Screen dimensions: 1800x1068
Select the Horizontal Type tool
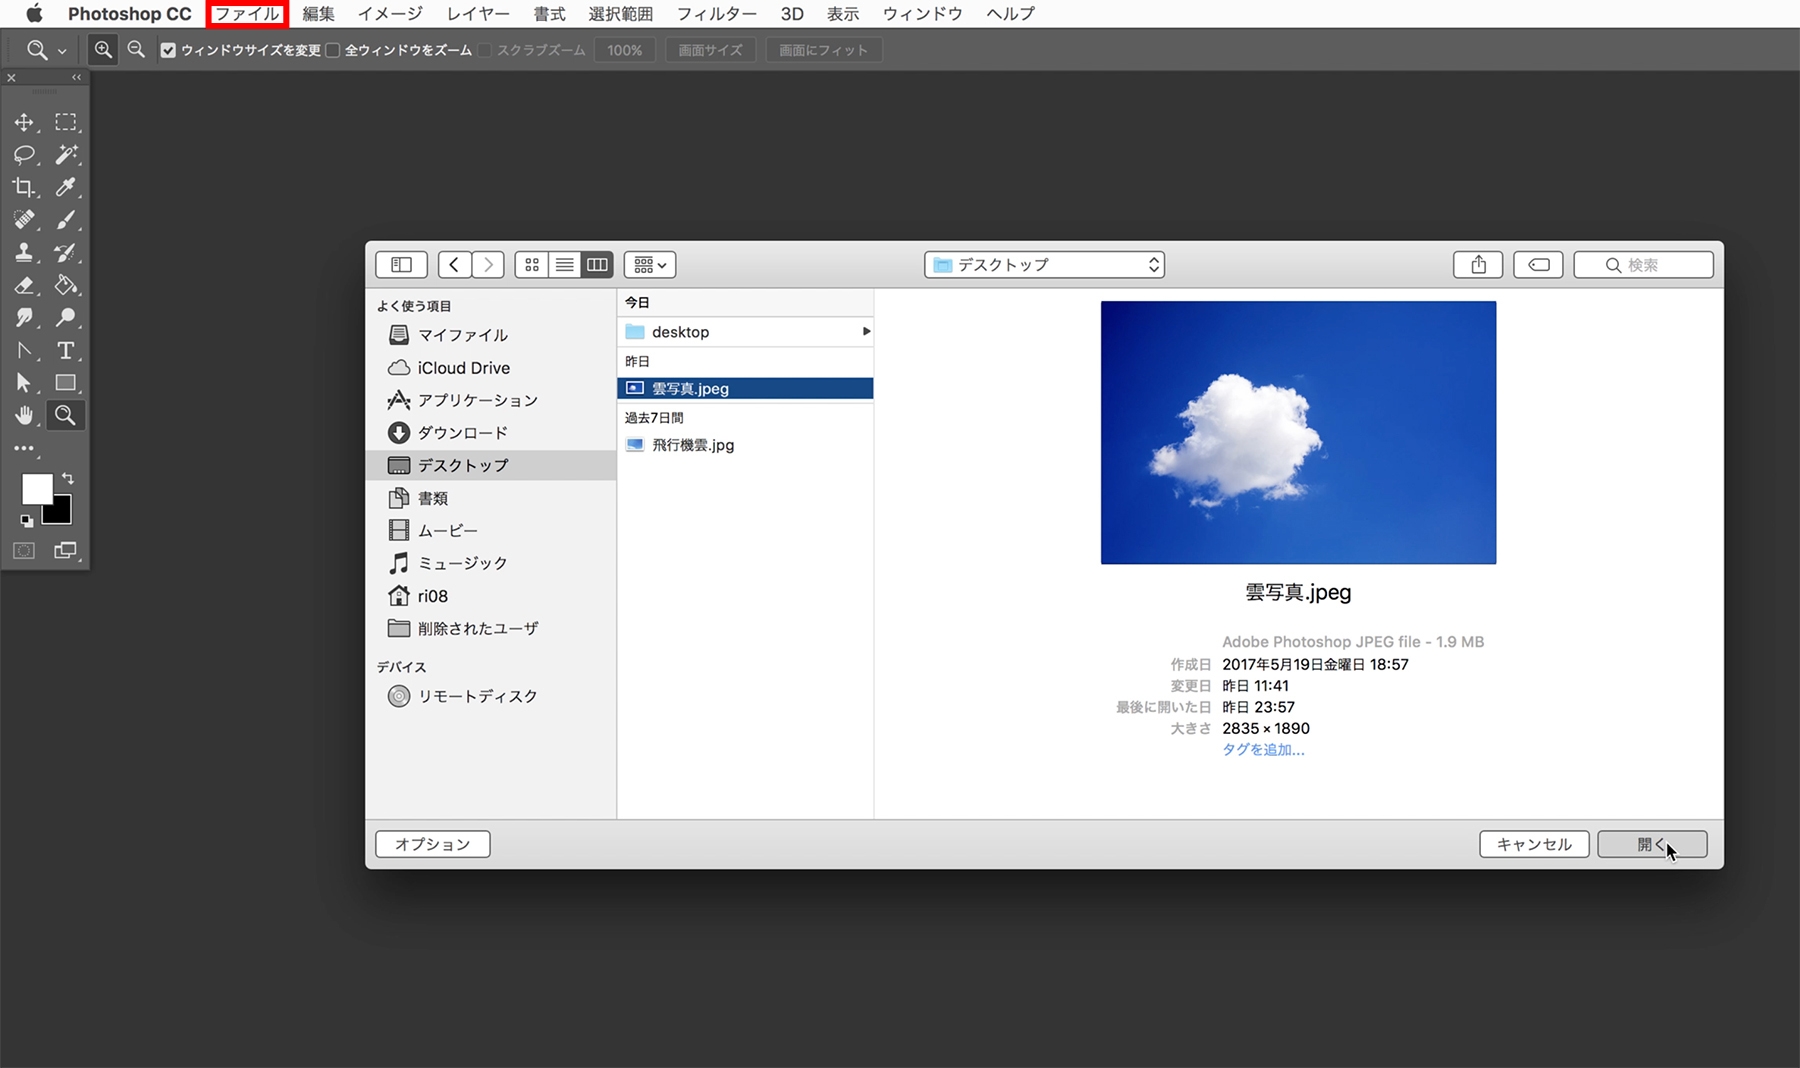pyautogui.click(x=66, y=351)
